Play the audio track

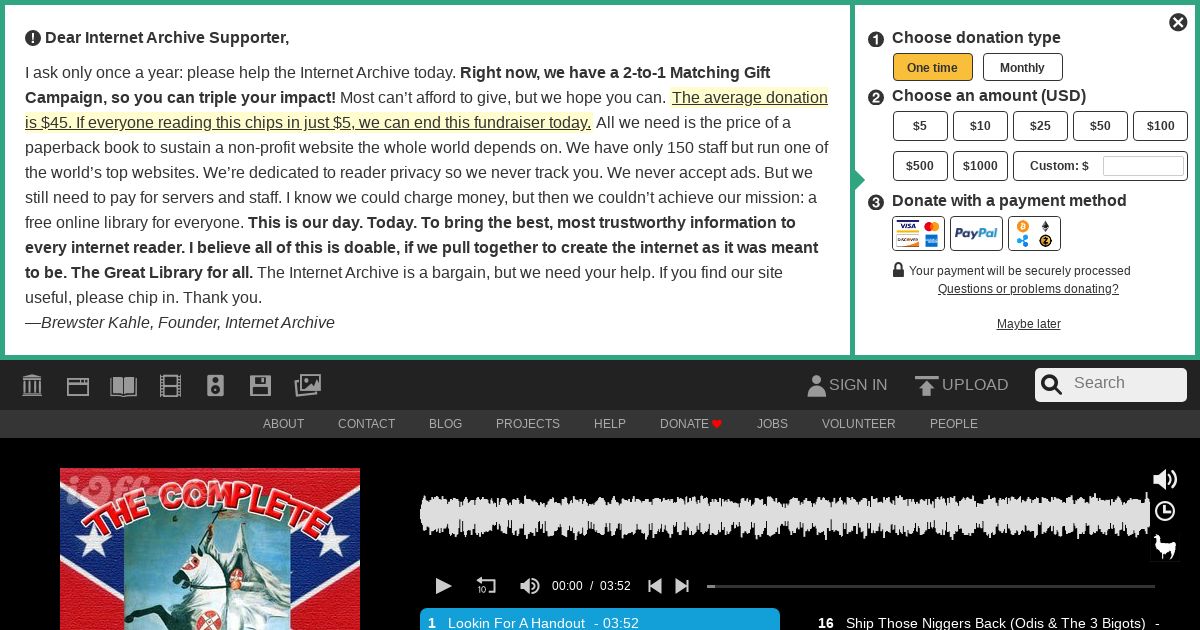pos(443,586)
